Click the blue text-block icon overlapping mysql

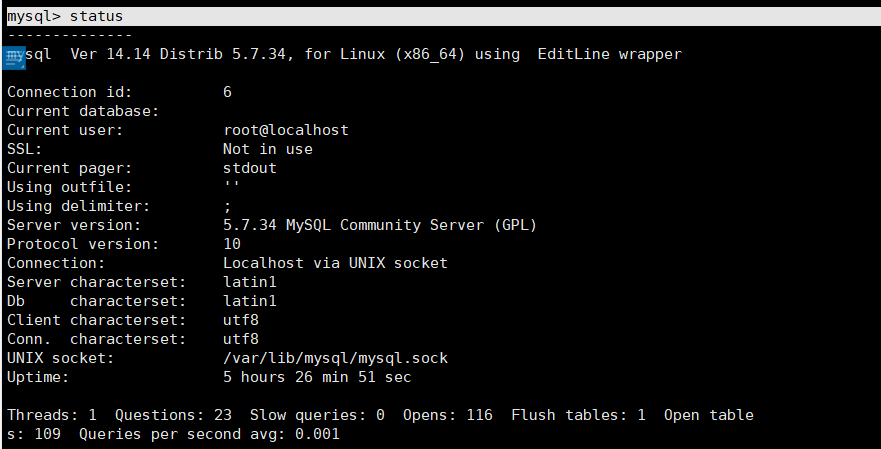13,58
